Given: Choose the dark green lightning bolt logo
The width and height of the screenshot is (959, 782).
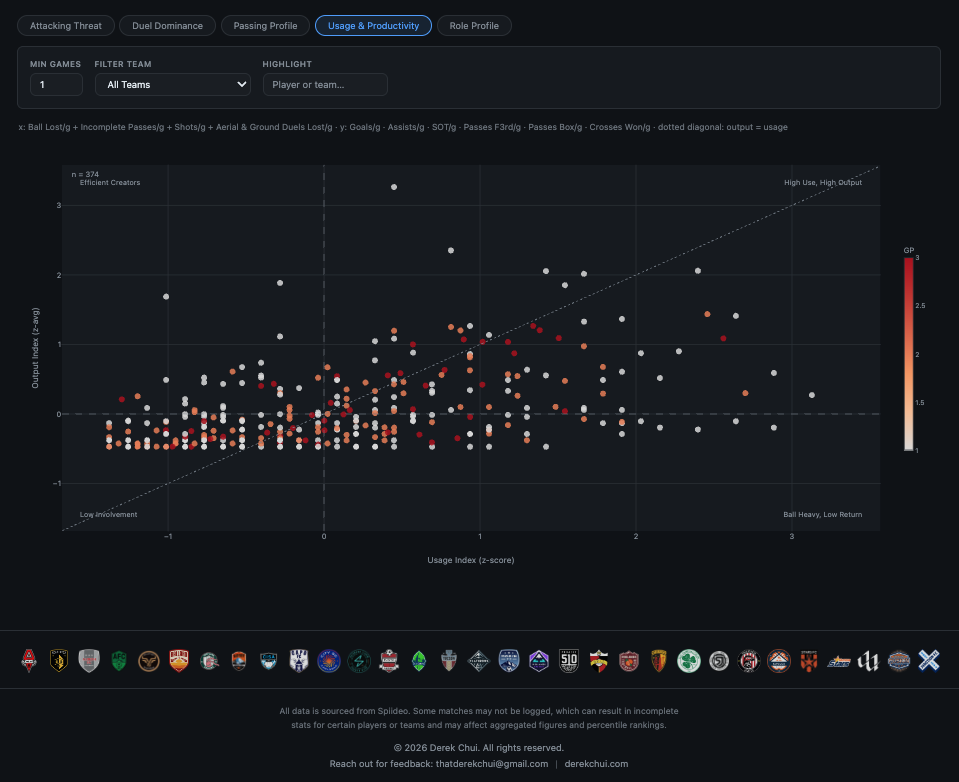Looking at the screenshot, I should coord(358,661).
